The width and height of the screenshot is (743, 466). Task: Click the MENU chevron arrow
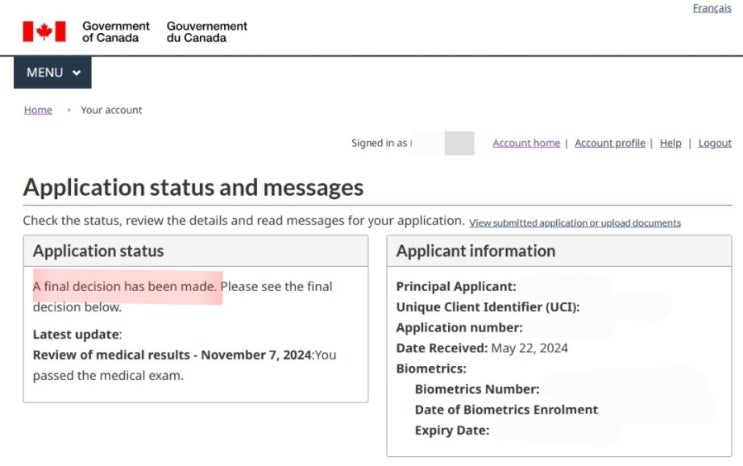point(77,73)
